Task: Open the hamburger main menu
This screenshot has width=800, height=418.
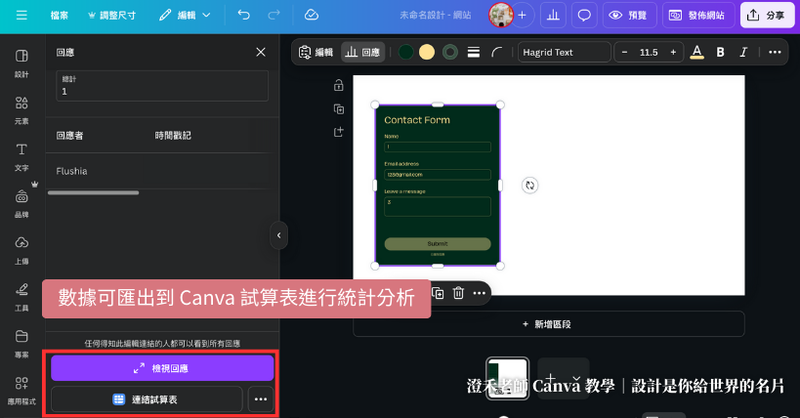Action: point(21,15)
